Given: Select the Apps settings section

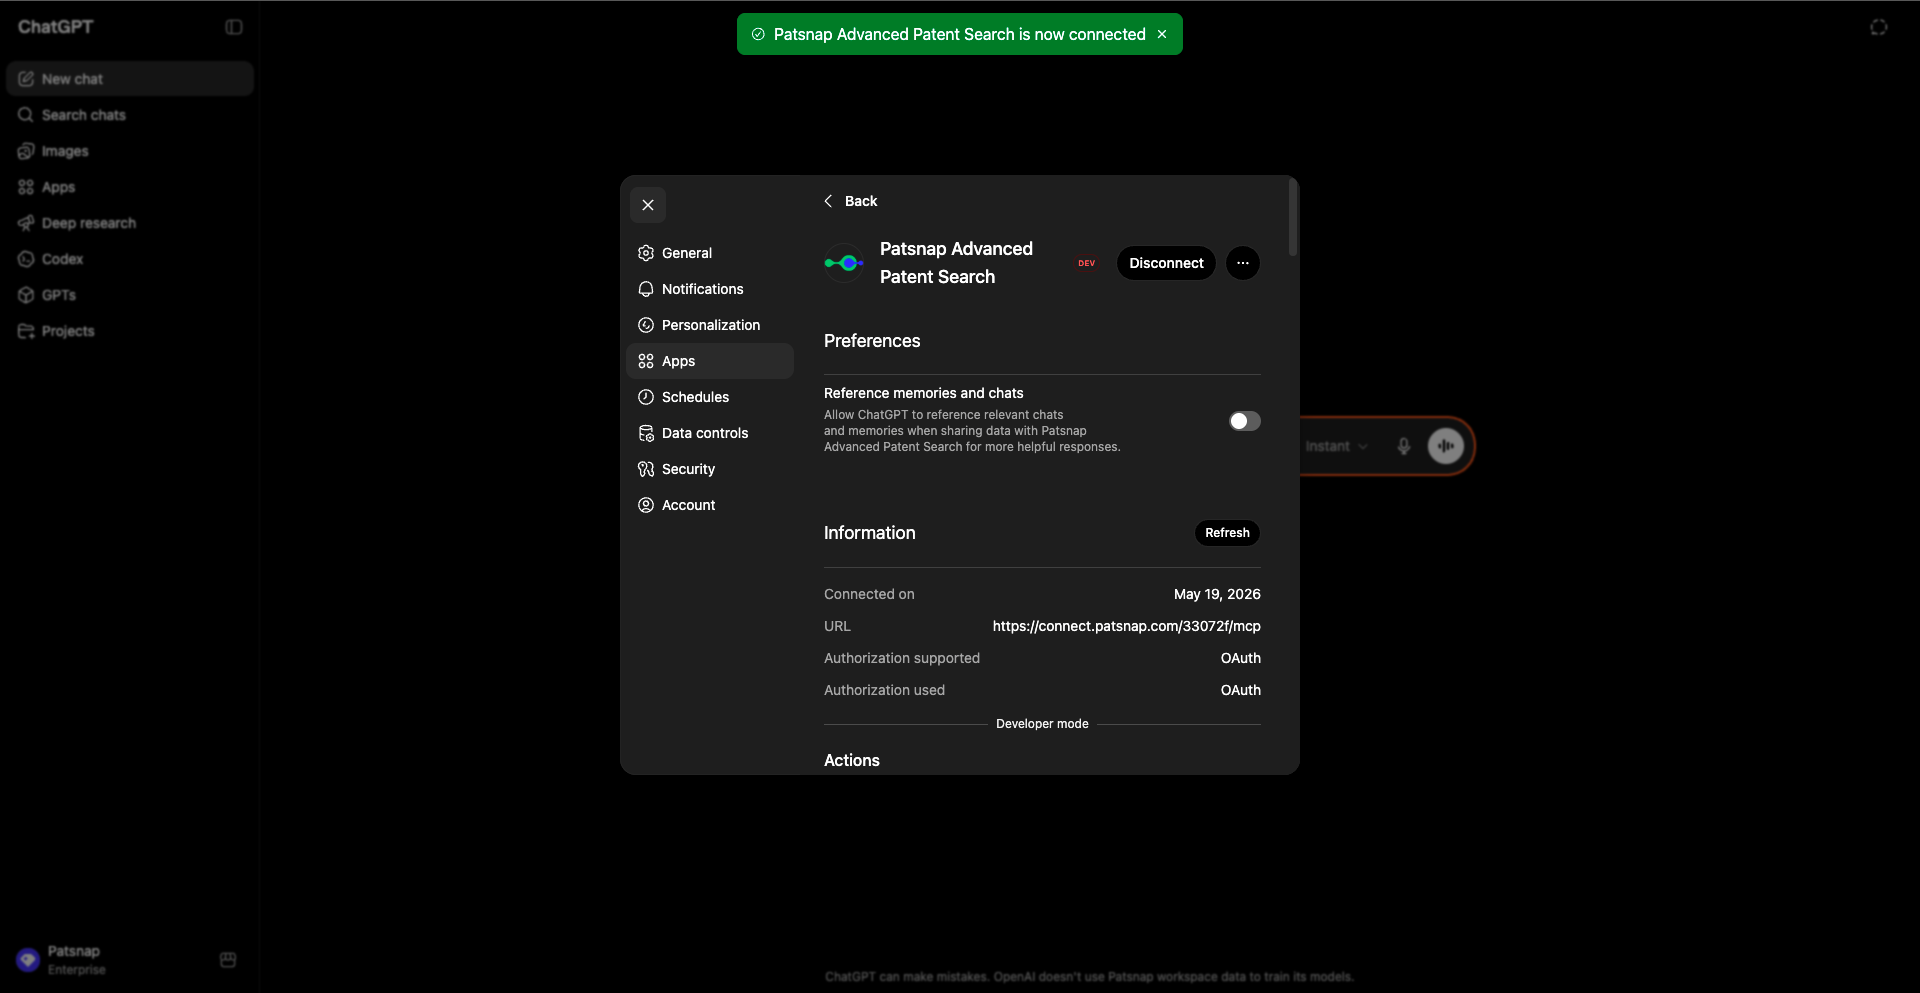Looking at the screenshot, I should [710, 361].
